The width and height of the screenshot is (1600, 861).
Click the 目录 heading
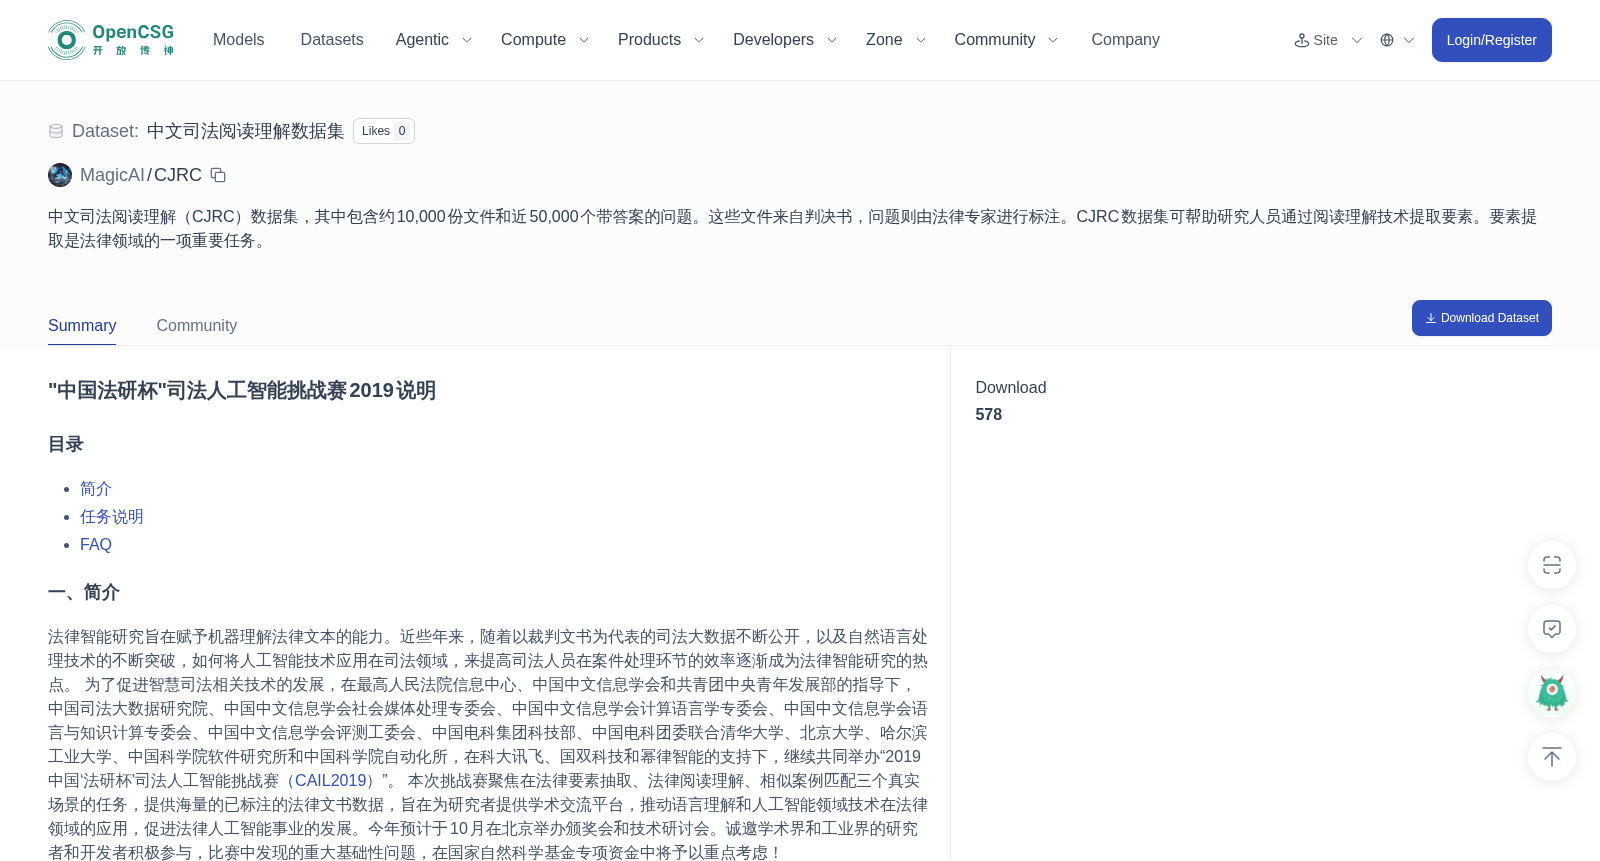point(66,445)
